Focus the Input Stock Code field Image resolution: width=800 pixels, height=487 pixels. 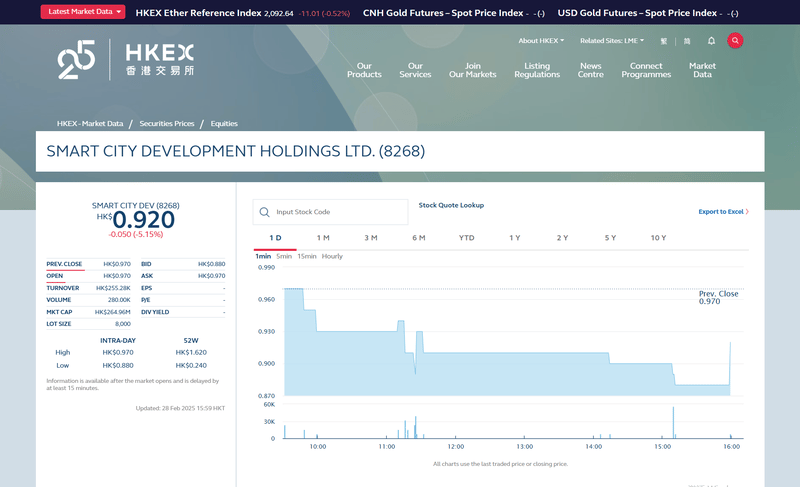click(x=331, y=212)
